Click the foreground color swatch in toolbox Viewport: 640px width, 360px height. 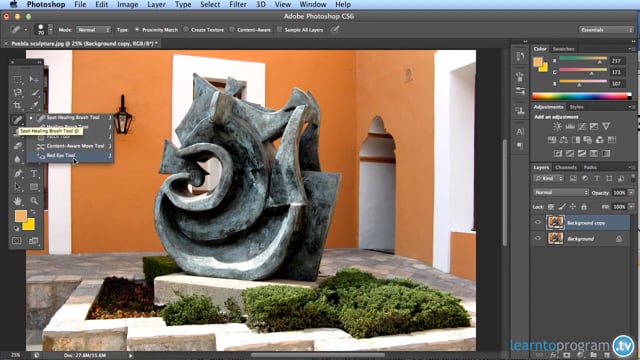tap(20, 215)
